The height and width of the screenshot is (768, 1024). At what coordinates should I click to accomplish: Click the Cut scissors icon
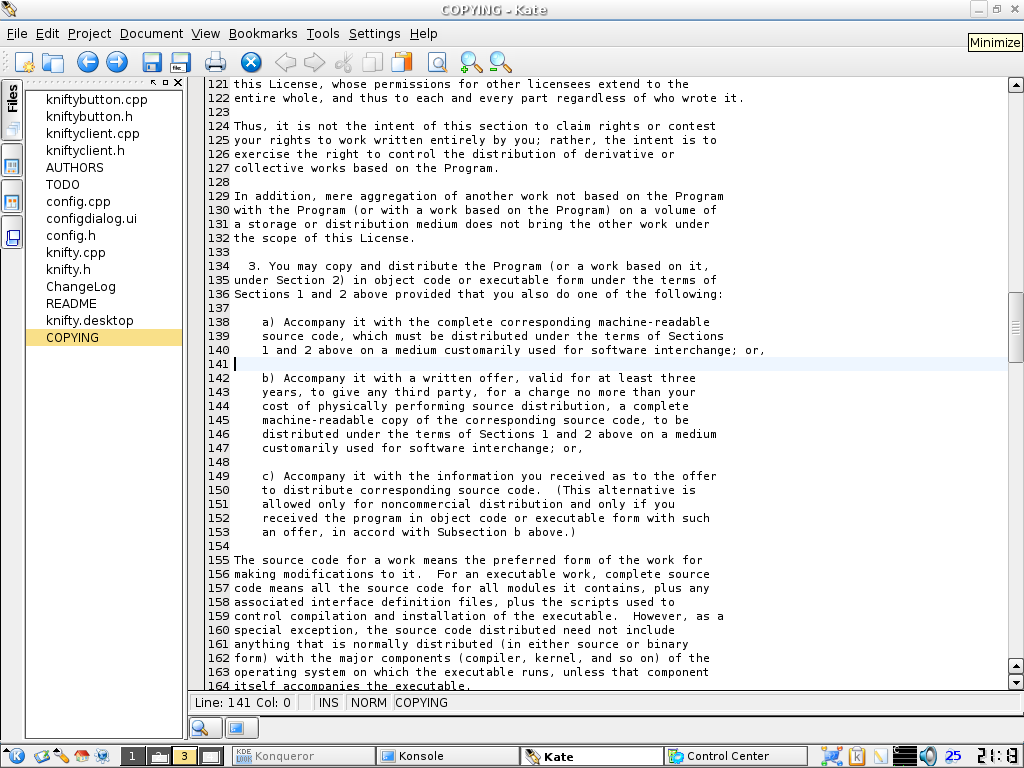[343, 62]
